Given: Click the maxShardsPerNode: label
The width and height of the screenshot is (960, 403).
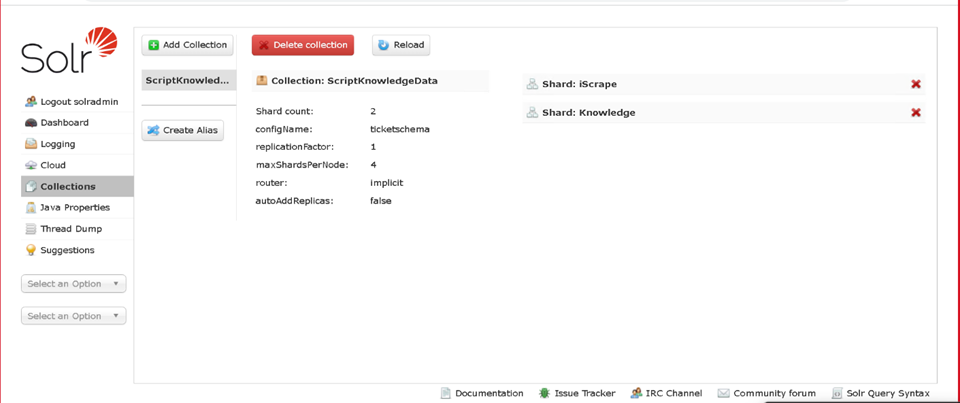Looking at the screenshot, I should 302,165.
